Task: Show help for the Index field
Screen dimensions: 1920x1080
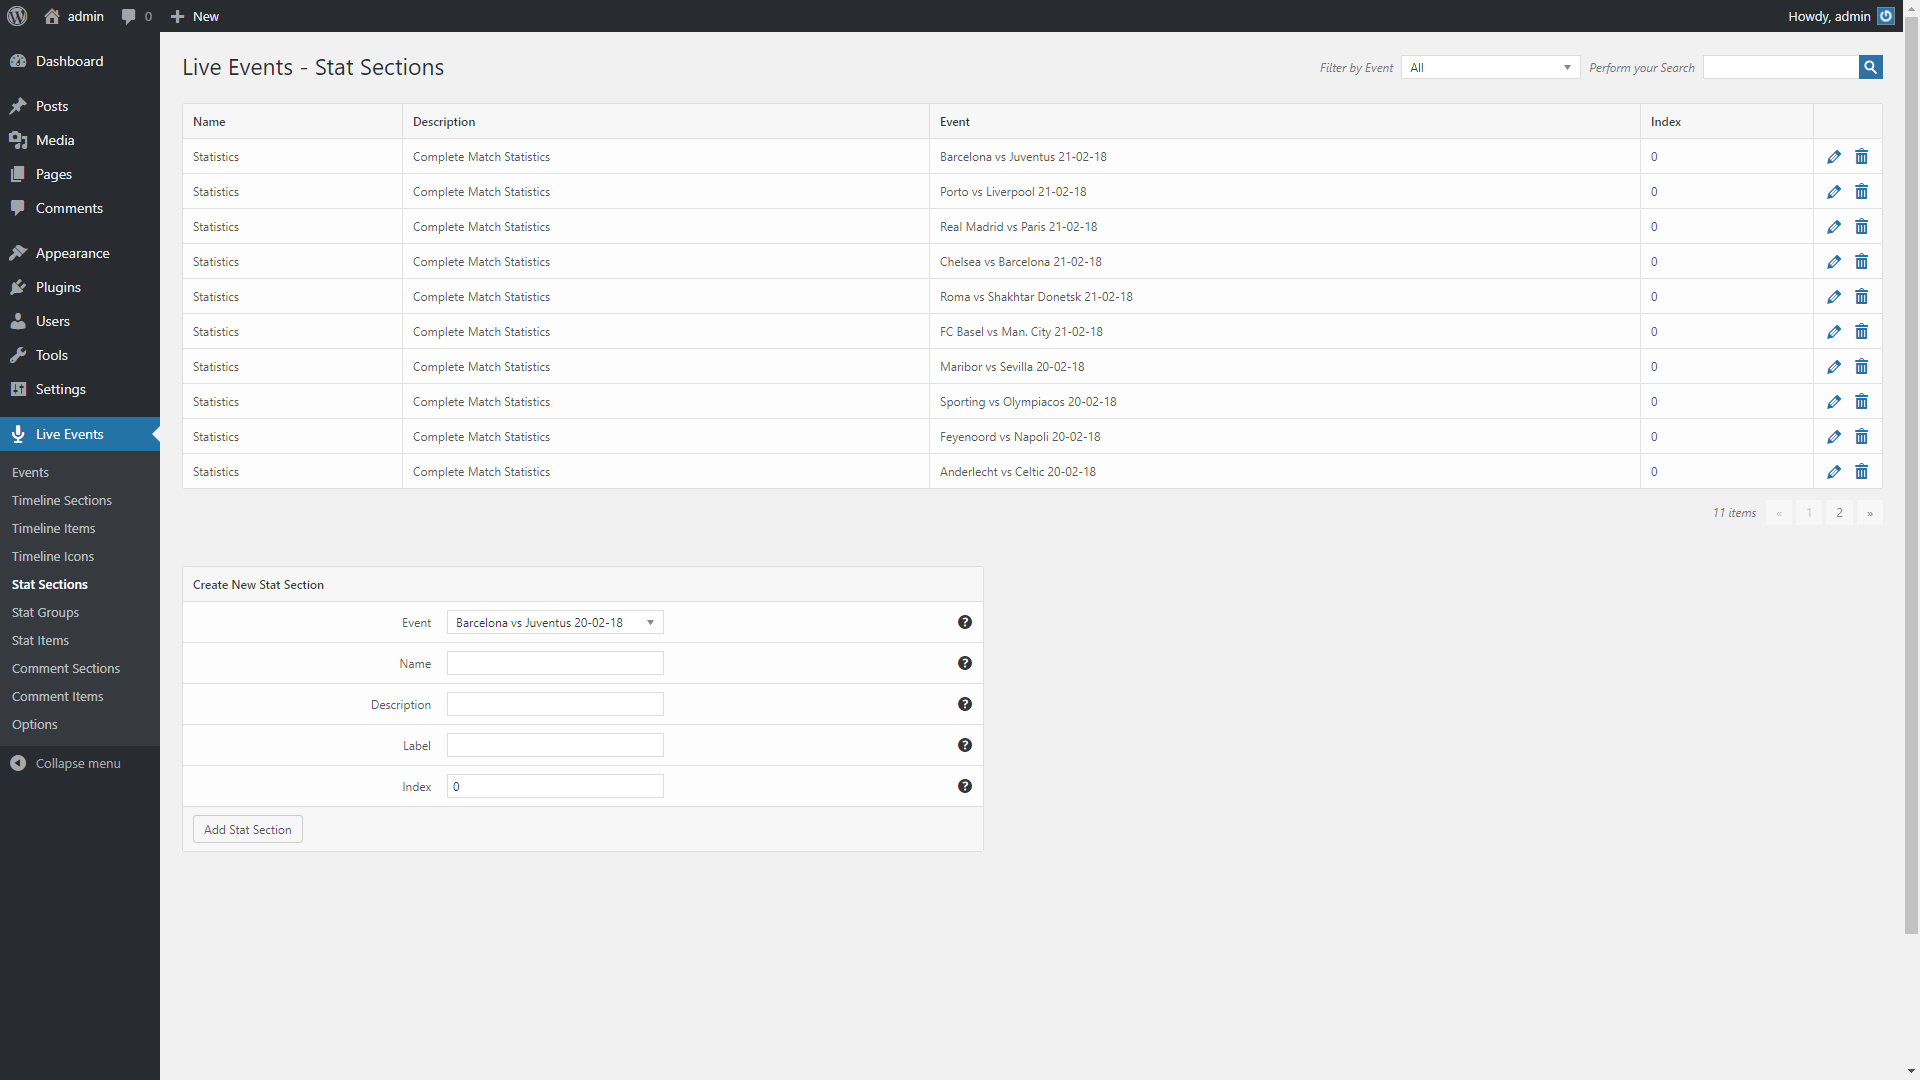Action: click(964, 786)
